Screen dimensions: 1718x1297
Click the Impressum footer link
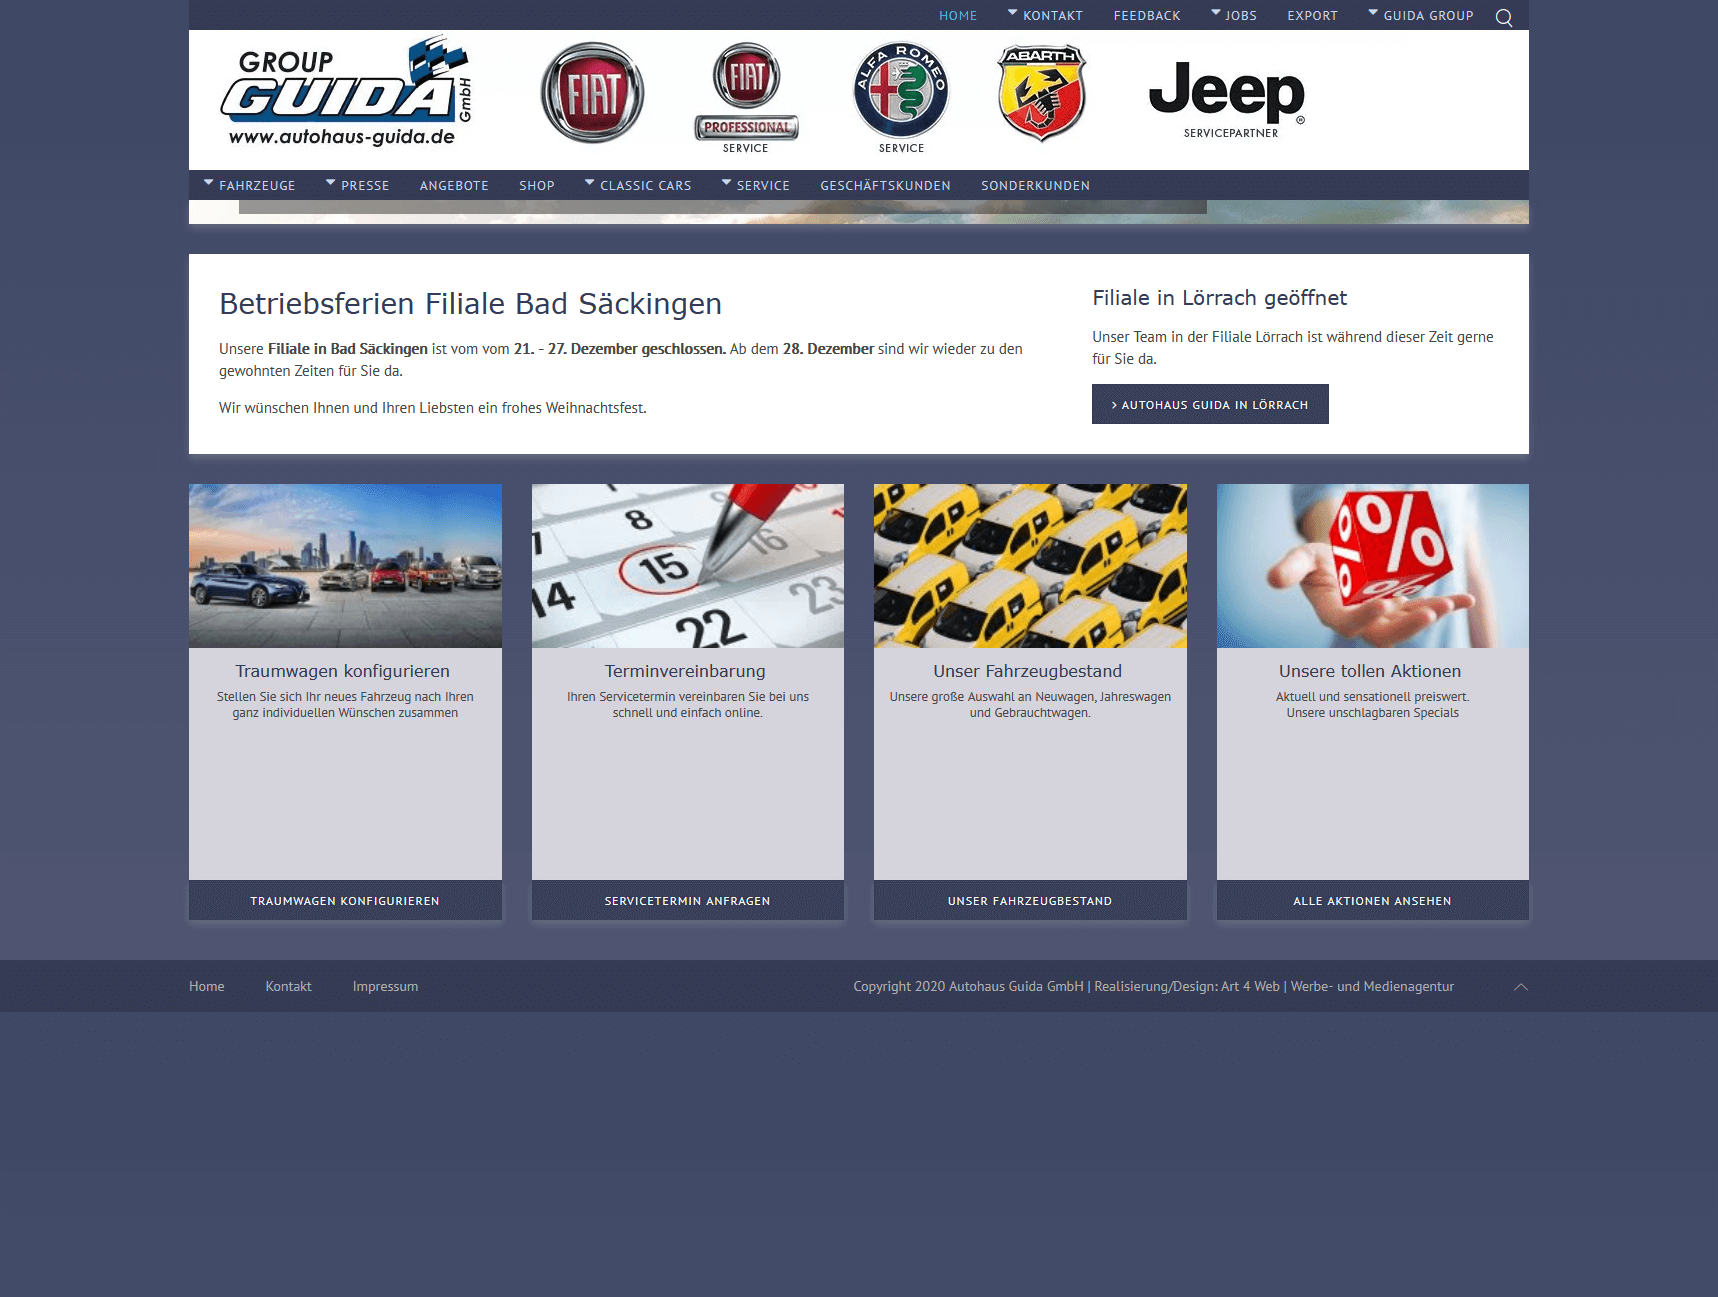point(385,986)
